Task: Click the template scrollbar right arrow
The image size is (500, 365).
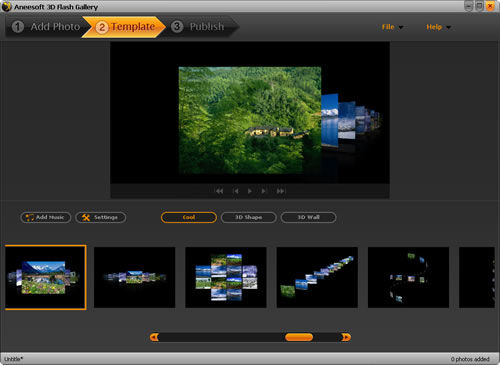Action: [x=346, y=337]
